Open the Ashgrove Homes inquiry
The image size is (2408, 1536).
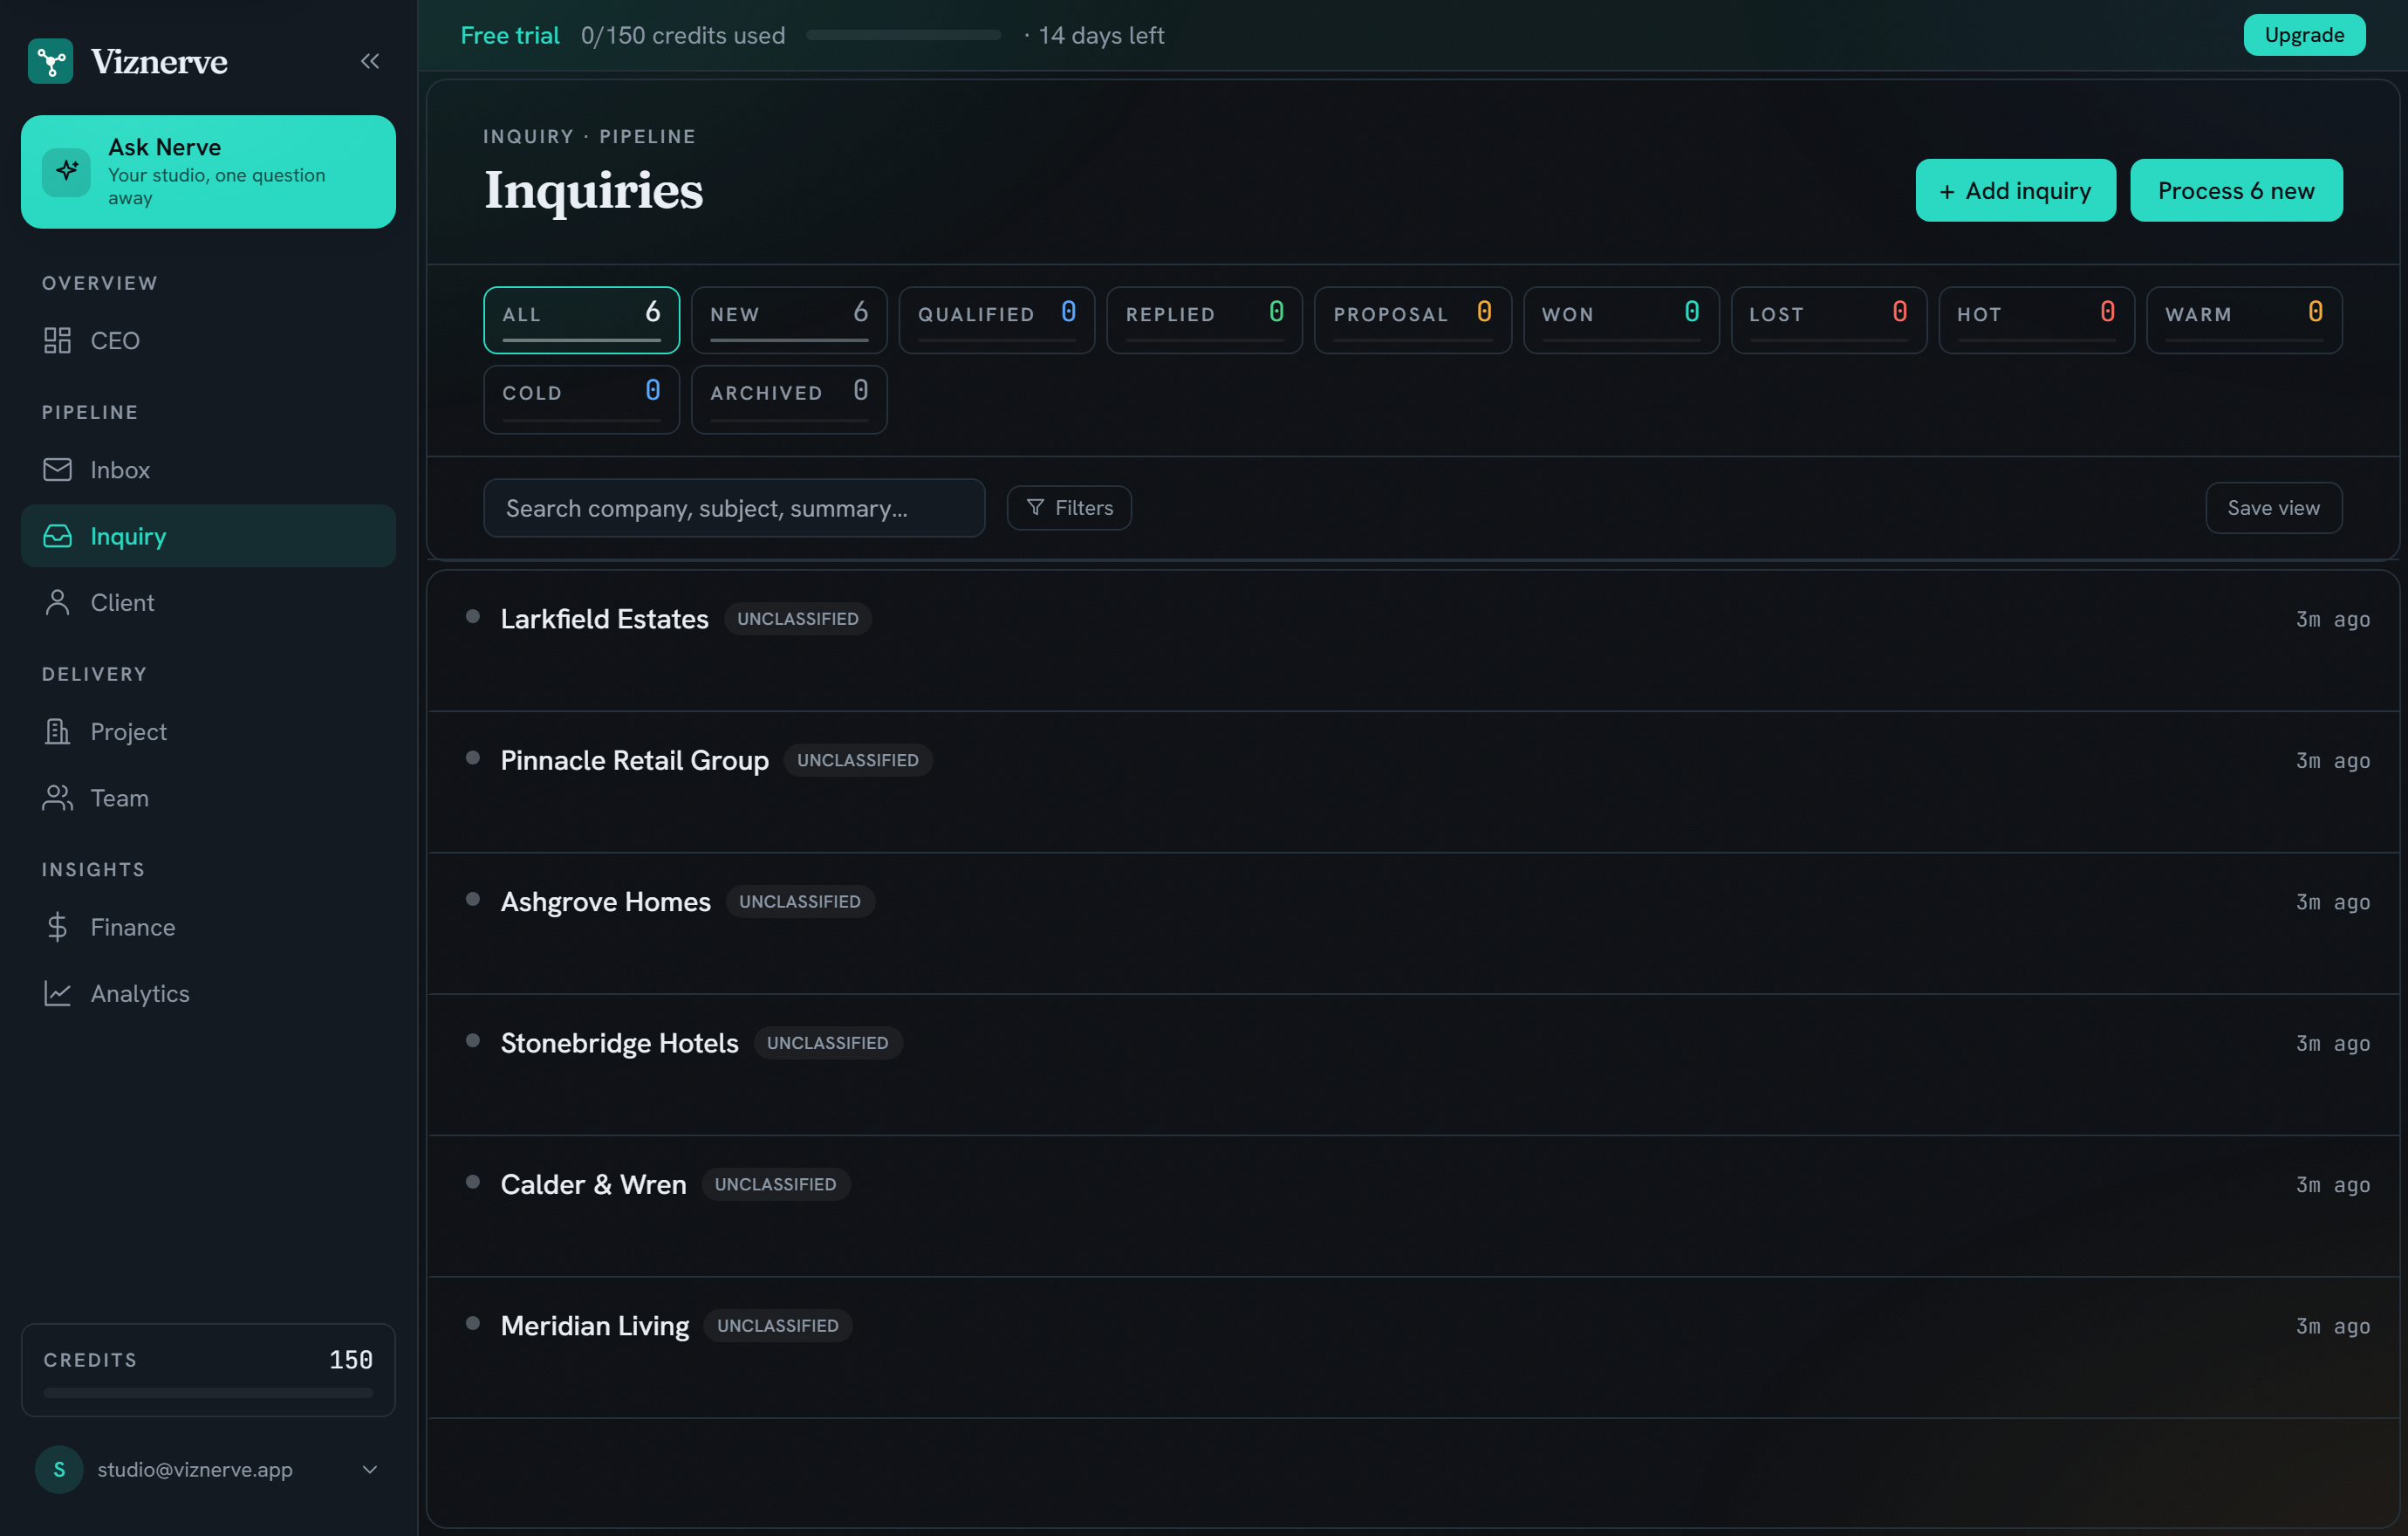(1413, 923)
